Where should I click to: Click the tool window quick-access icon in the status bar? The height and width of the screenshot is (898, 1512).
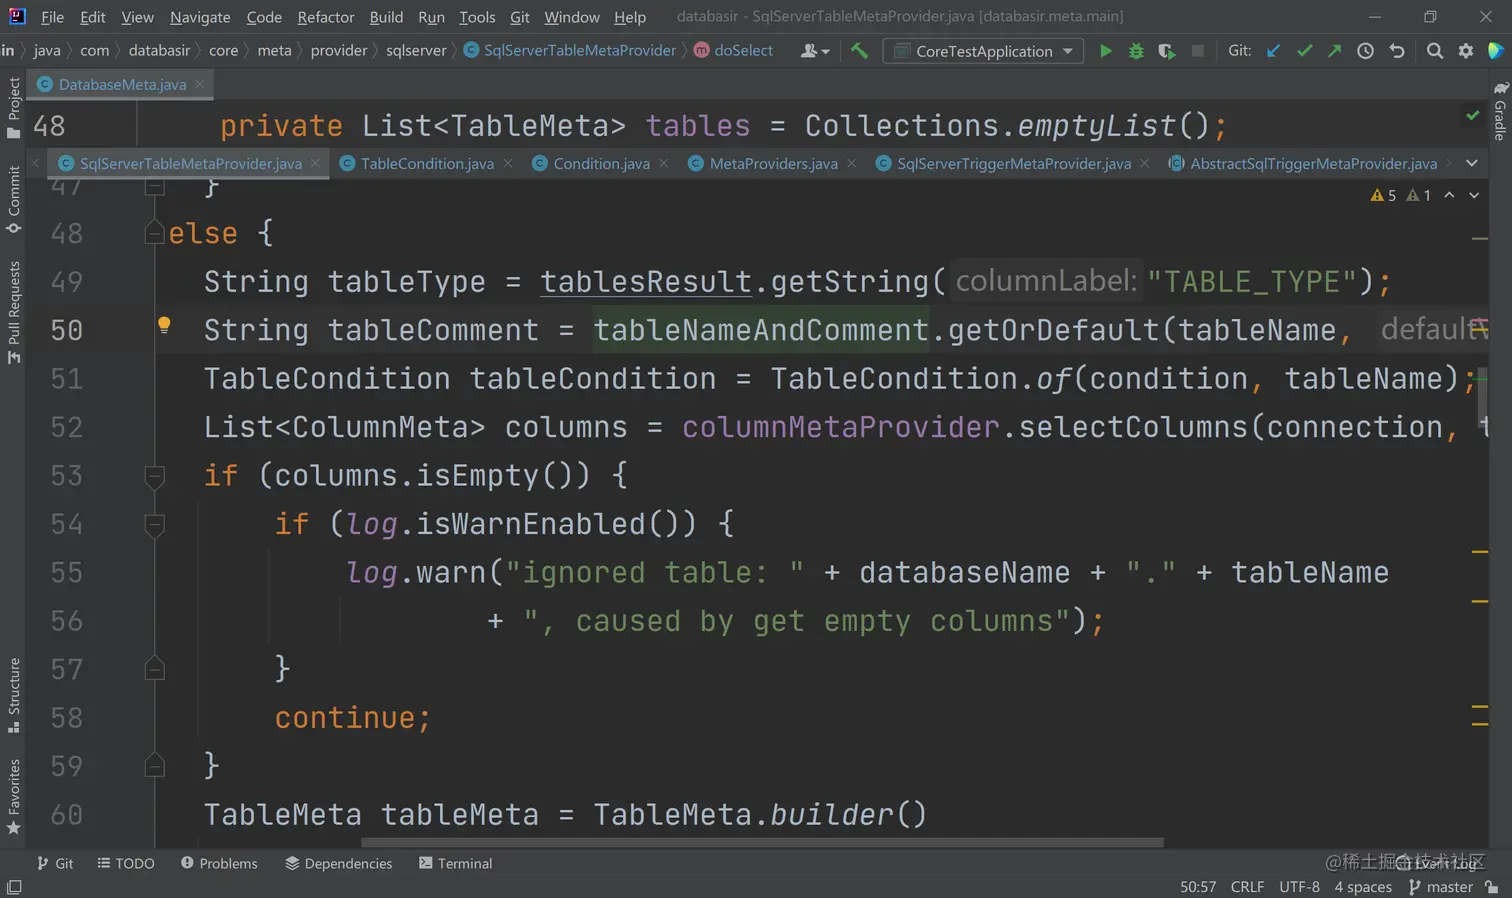(14, 887)
